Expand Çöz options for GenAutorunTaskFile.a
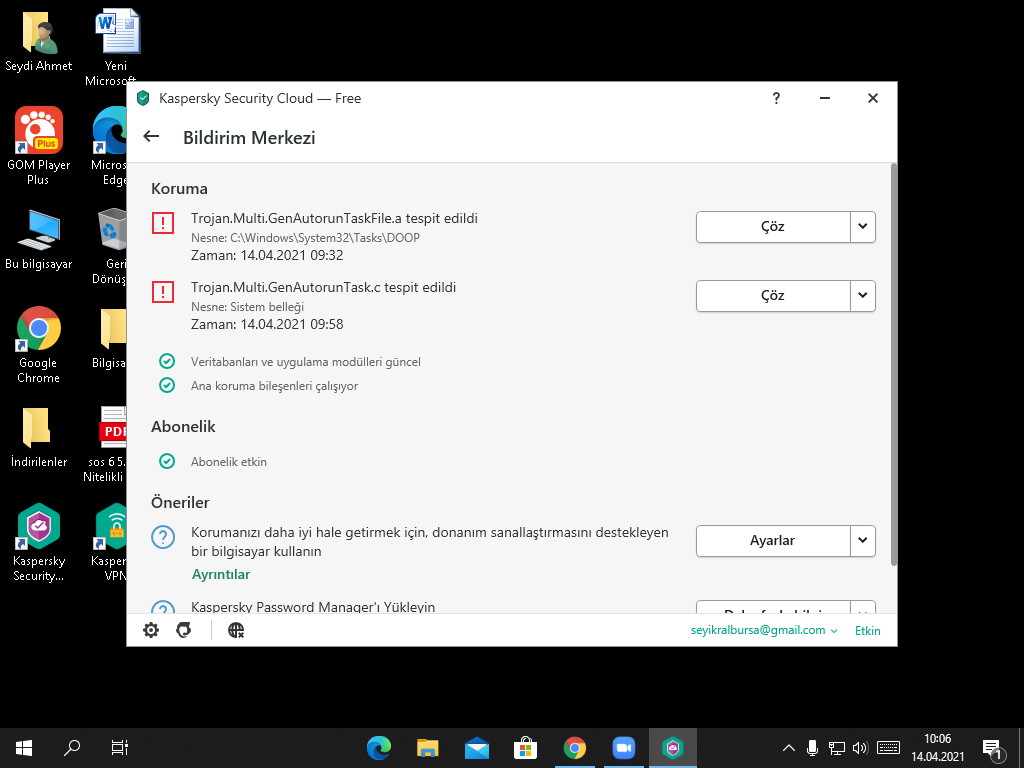 pos(863,227)
